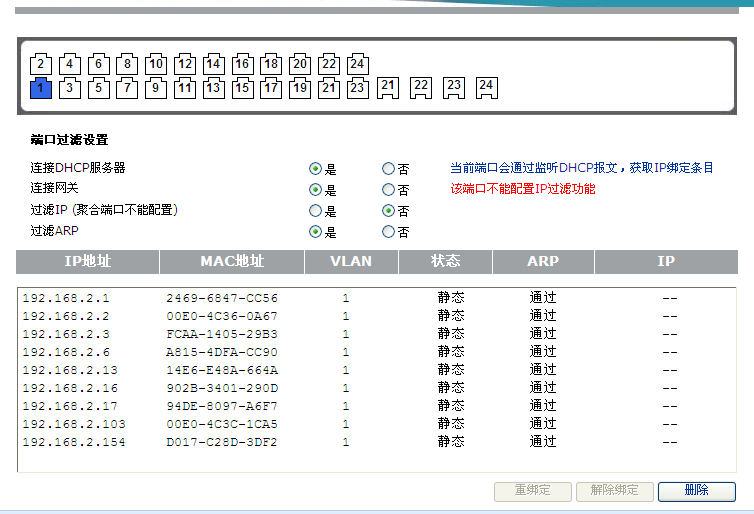Click port 5 in the bottom row
Screen dimensions: 754x514
click(x=98, y=88)
